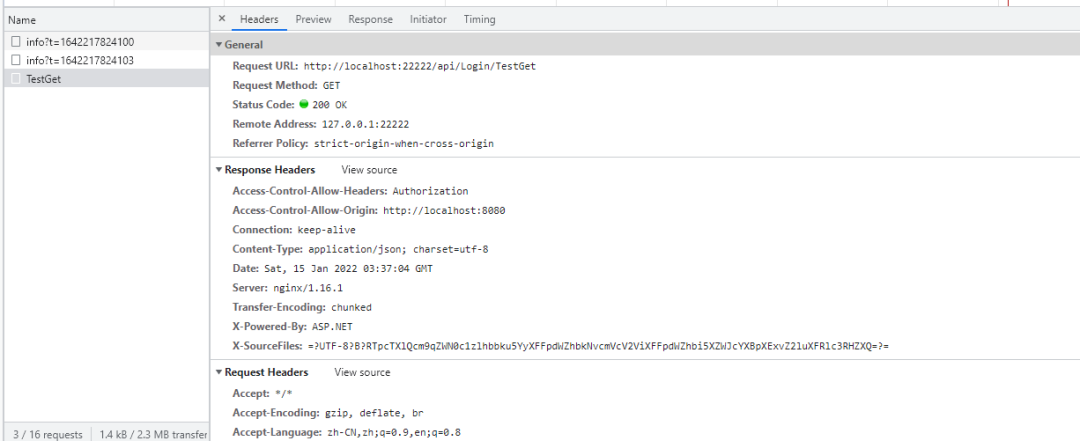
Task: Click the Name column header
Action: point(106,20)
